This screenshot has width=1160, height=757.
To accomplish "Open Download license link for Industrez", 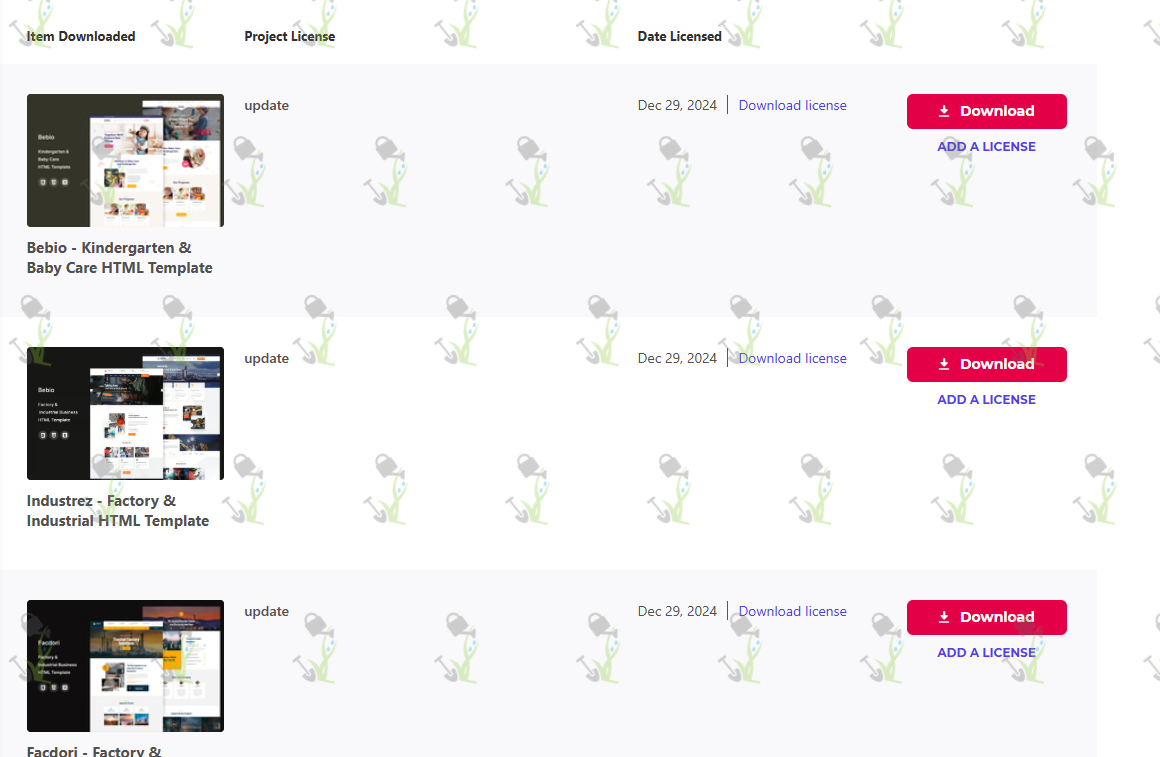I will 792,358.
